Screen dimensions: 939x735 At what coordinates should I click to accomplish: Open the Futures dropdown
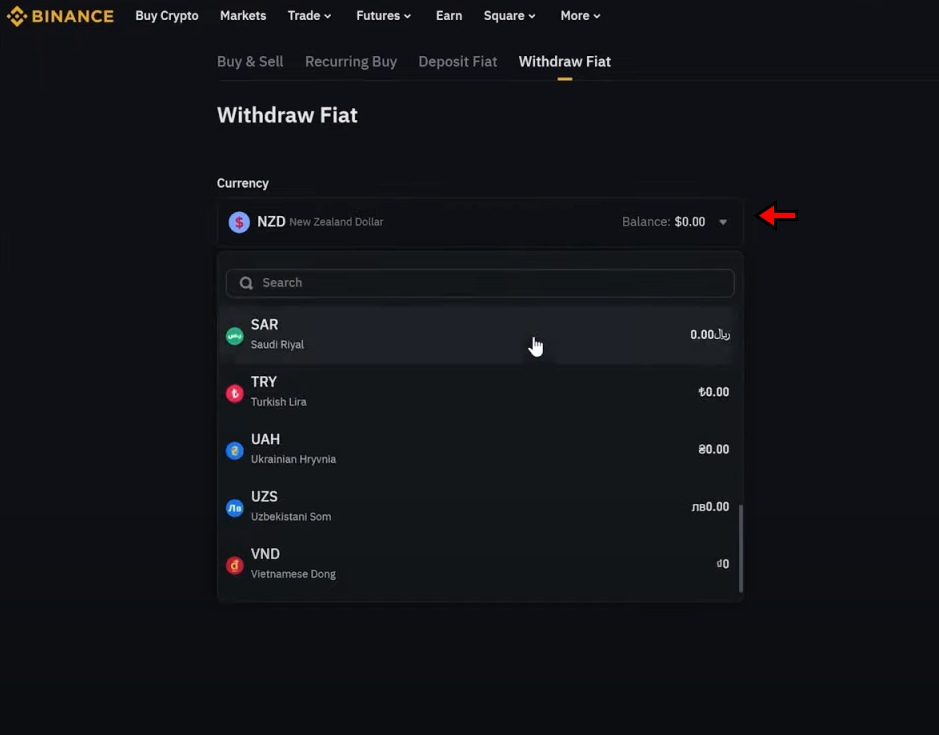[x=383, y=15]
